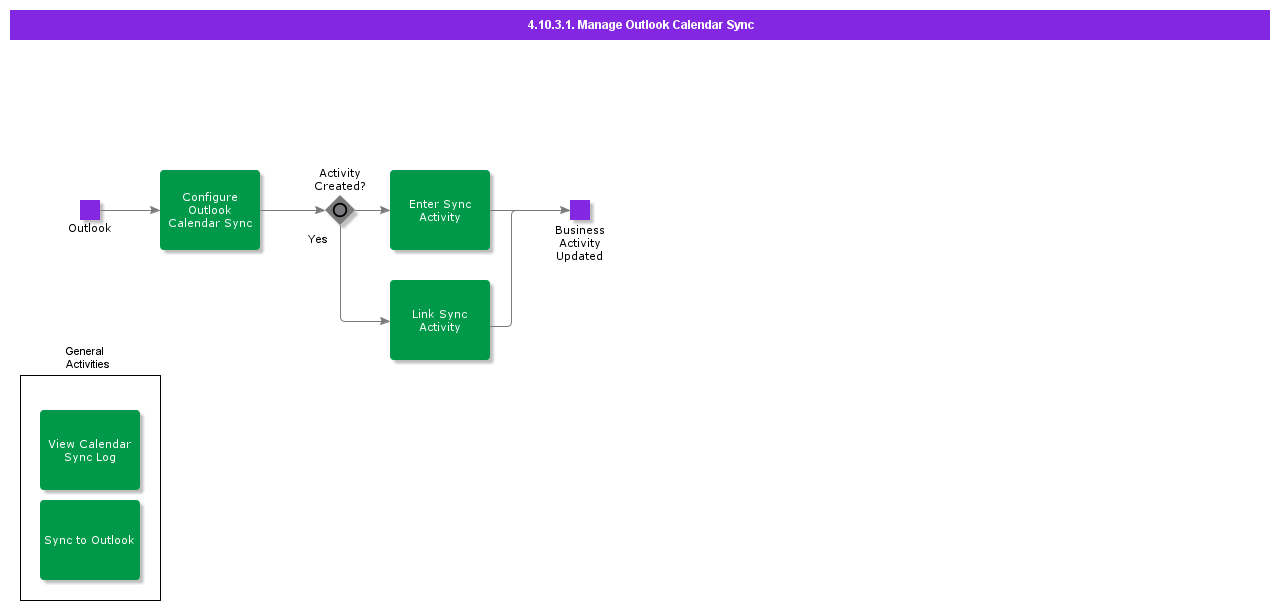Click the purple Outlook start event icon
This screenshot has width=1280, height=610.
(89, 210)
